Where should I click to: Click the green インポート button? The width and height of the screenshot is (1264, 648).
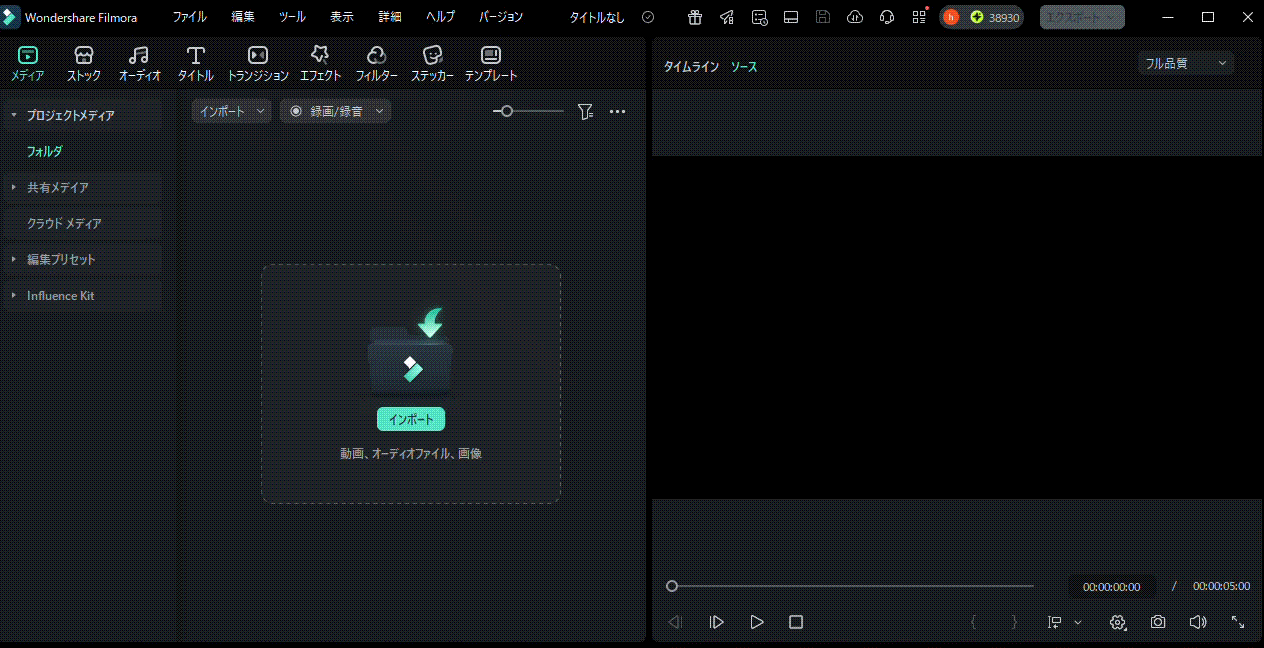(410, 419)
